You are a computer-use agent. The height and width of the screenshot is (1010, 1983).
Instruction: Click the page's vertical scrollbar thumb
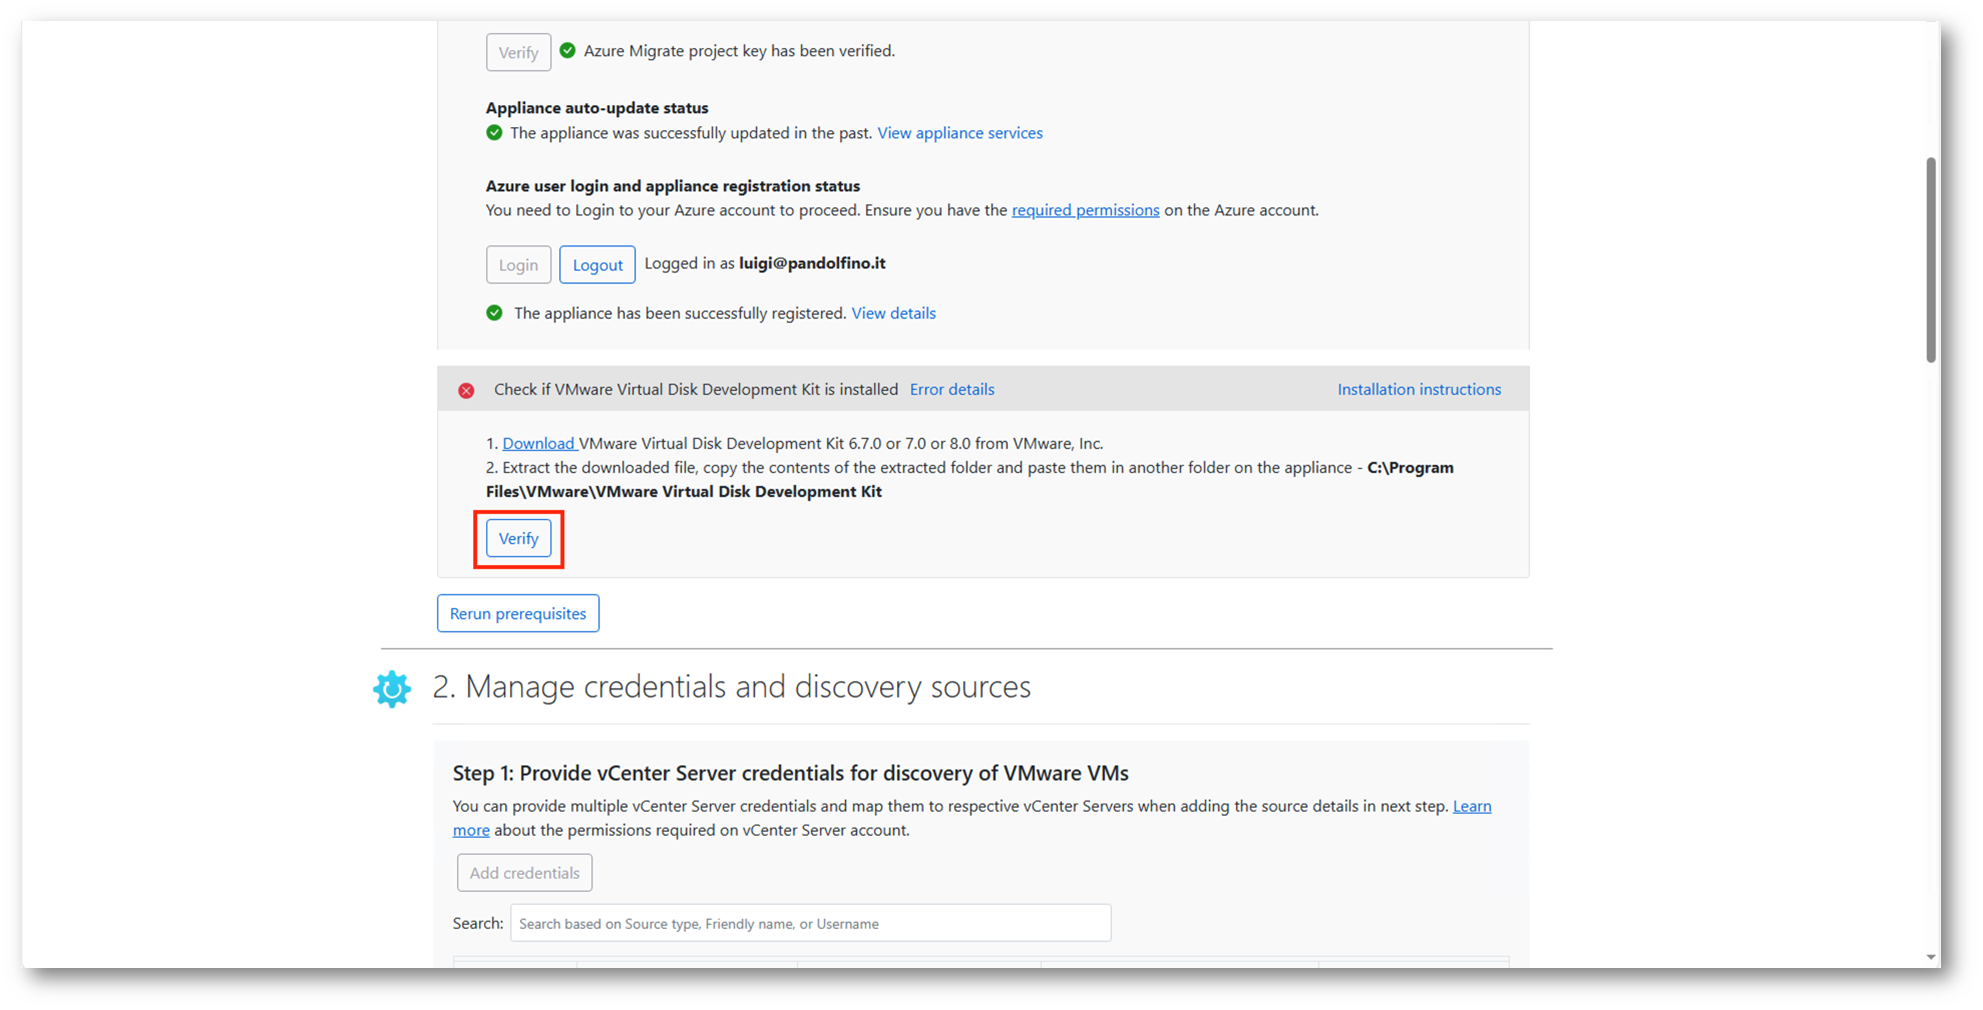tap(1931, 260)
